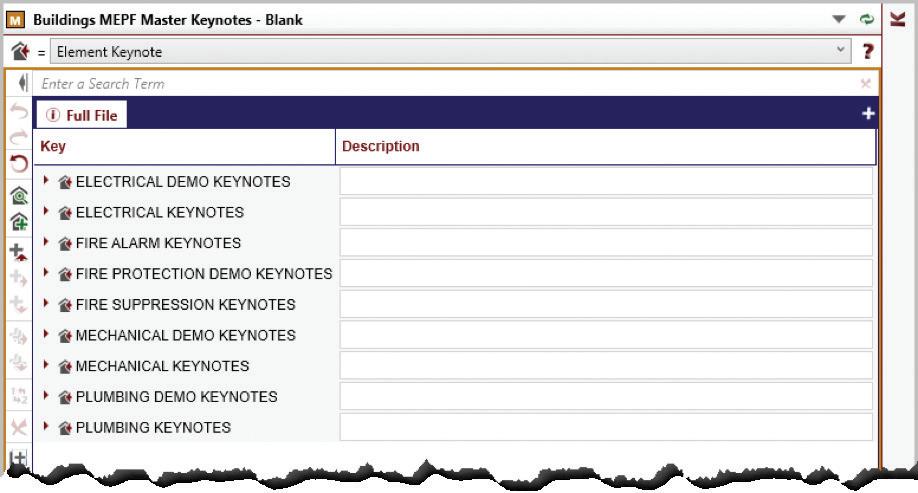
Task: Expand PLUMBING DEMO KEYNOTES node
Action: point(46,395)
